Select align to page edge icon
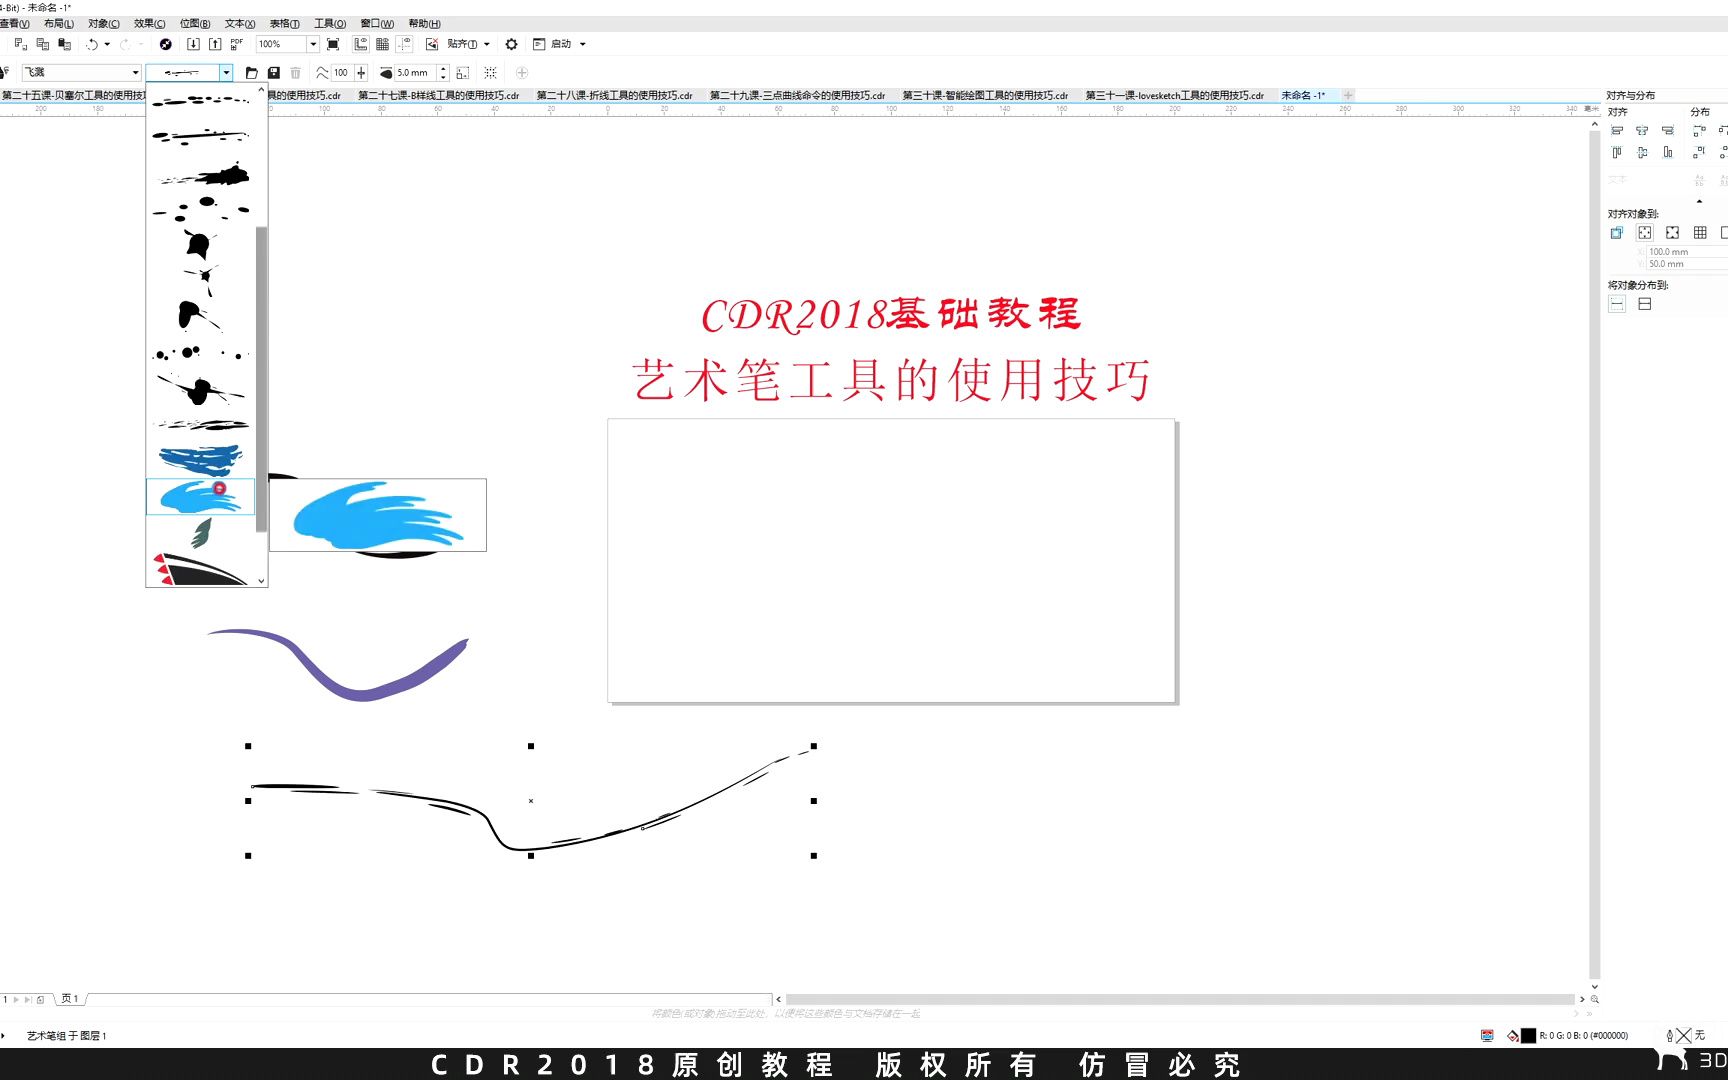This screenshot has width=1728, height=1080. click(1645, 233)
